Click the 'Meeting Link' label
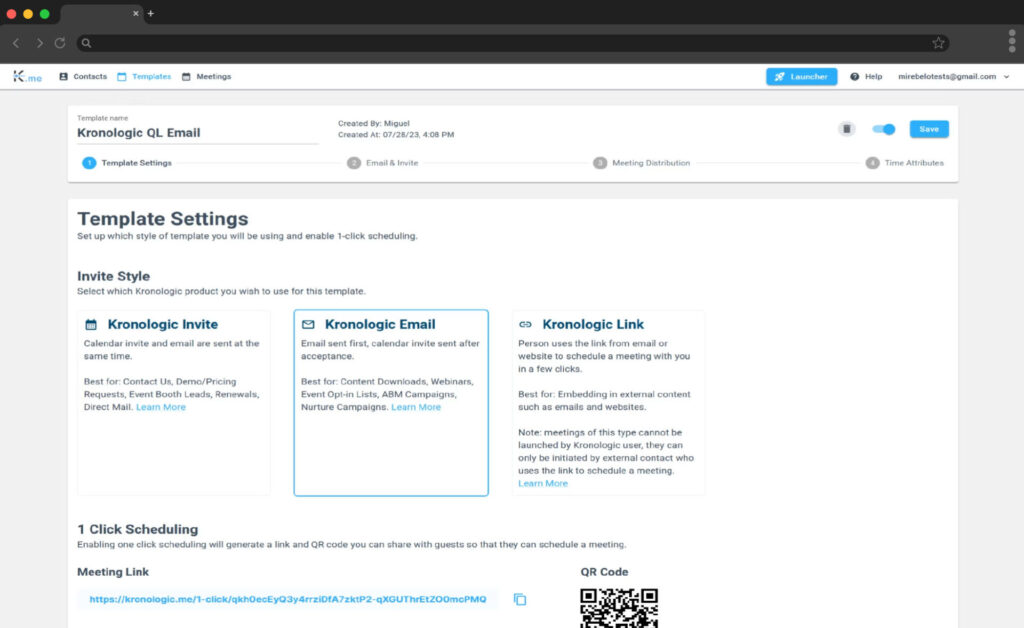 pyautogui.click(x=113, y=572)
